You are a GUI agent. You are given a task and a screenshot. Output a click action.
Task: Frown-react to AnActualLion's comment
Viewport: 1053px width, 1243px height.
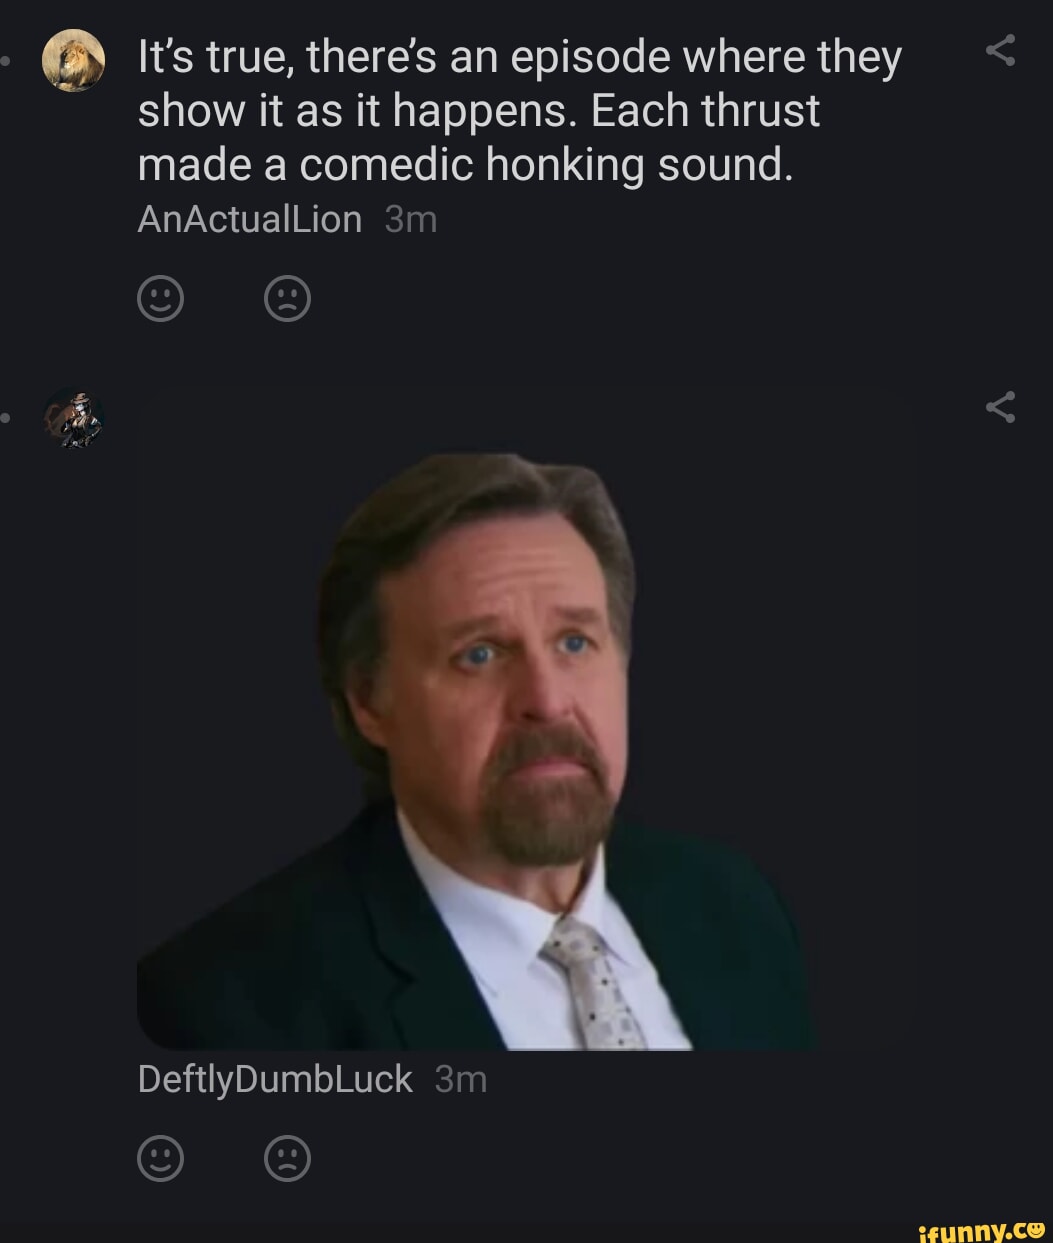coord(287,297)
